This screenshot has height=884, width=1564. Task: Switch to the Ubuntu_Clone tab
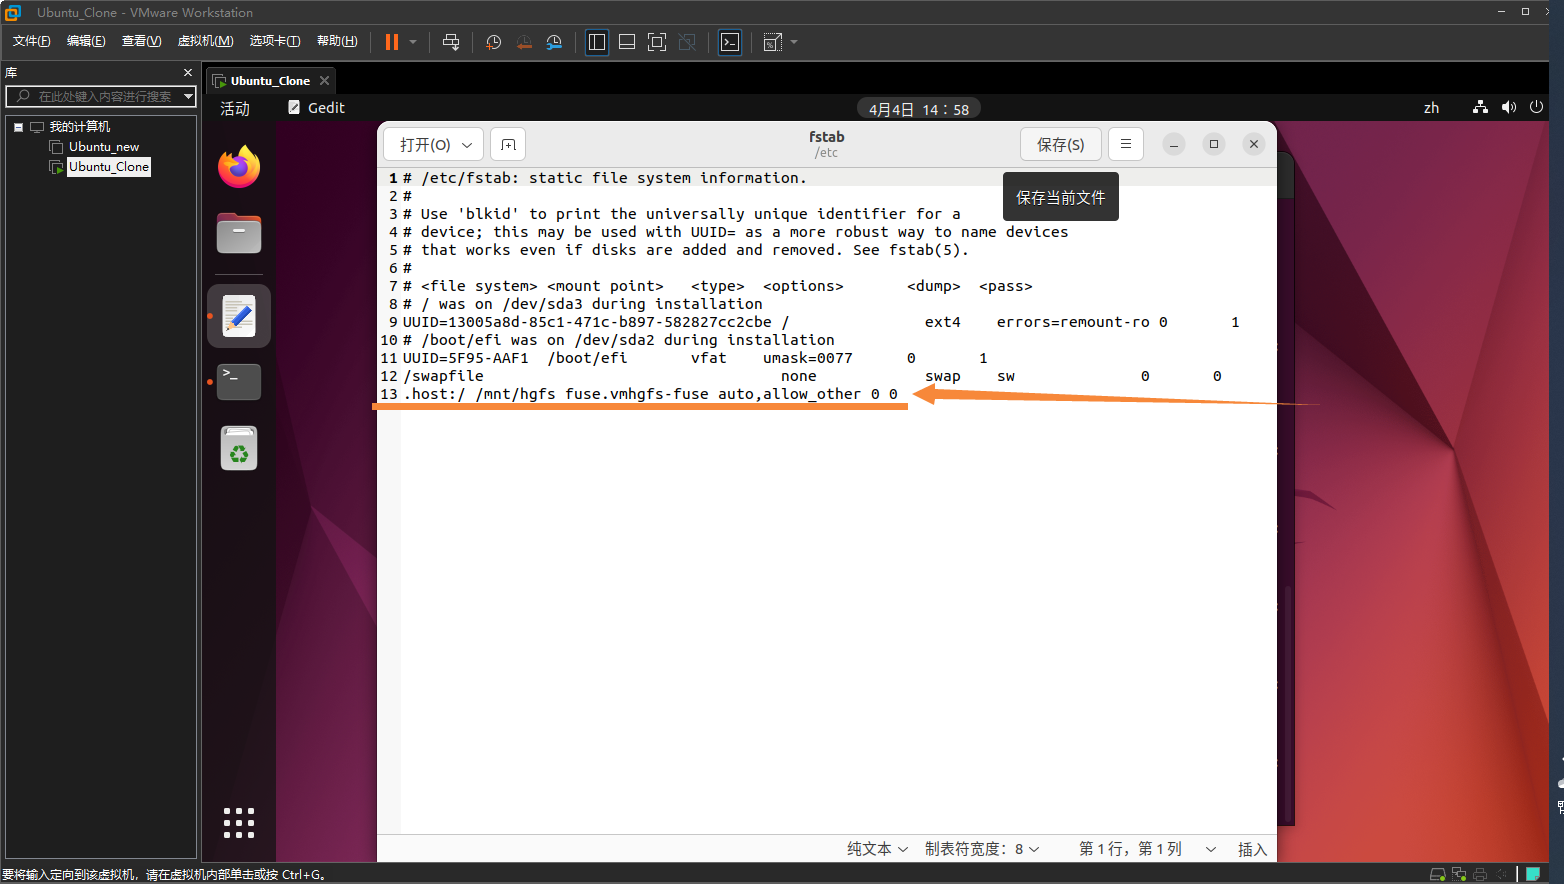tap(270, 81)
